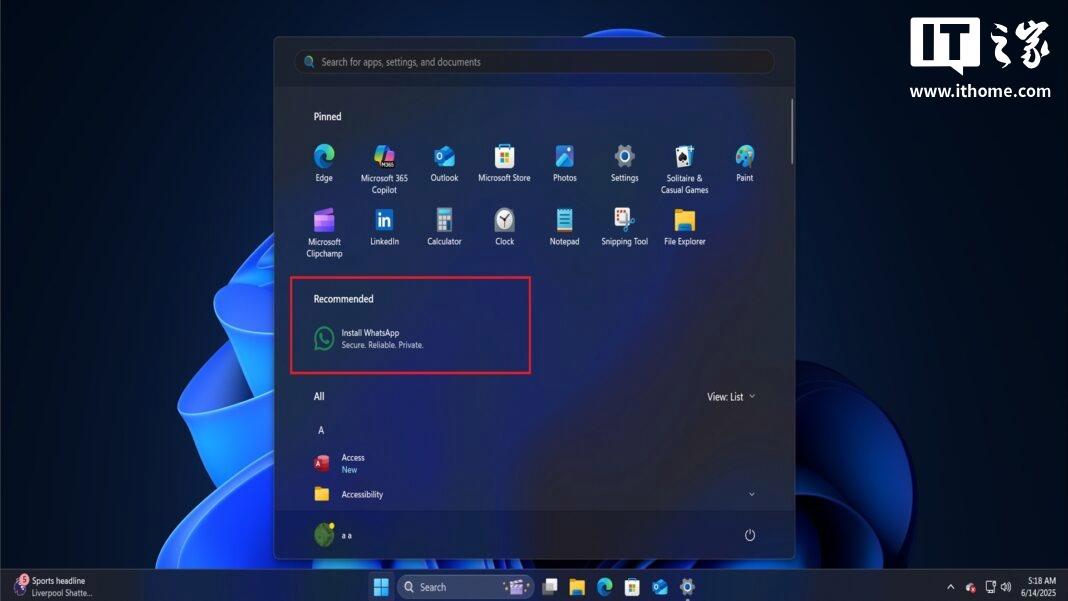Launch Microsoft 365 Copilot pinned app
Screen dimensions: 1068x601
coord(384,169)
